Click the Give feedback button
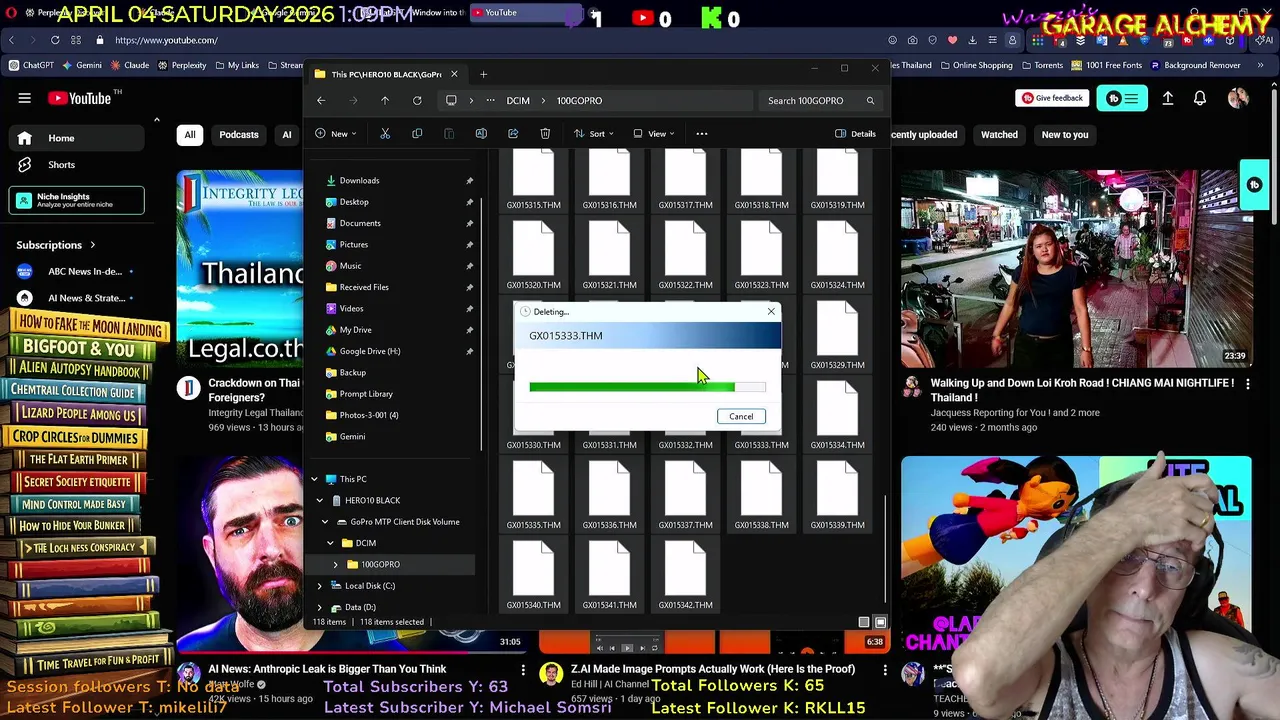The image size is (1280, 720). (1051, 98)
